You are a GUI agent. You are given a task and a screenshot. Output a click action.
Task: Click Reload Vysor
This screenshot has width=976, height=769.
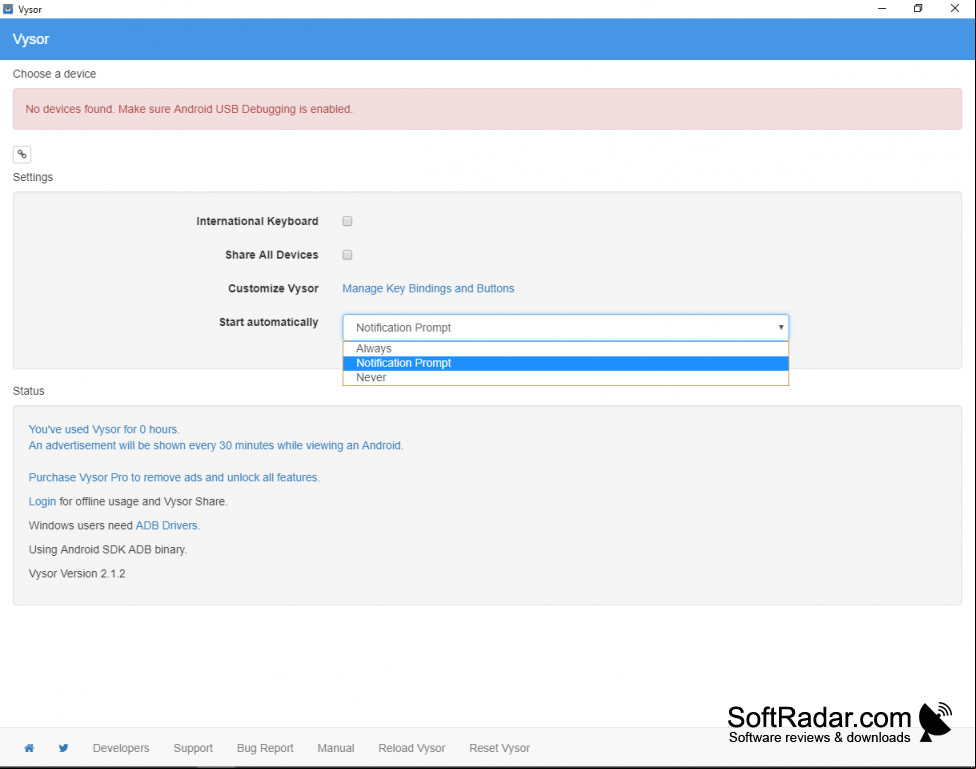[411, 748]
